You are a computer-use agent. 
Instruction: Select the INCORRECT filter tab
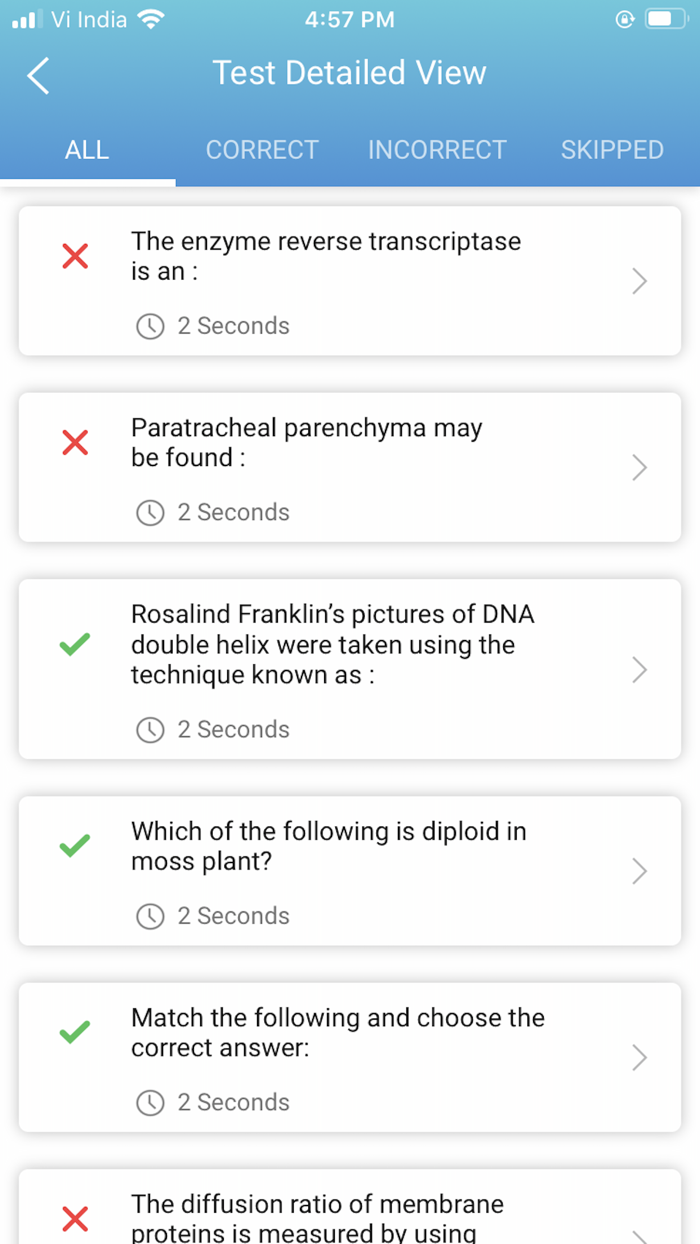(437, 149)
